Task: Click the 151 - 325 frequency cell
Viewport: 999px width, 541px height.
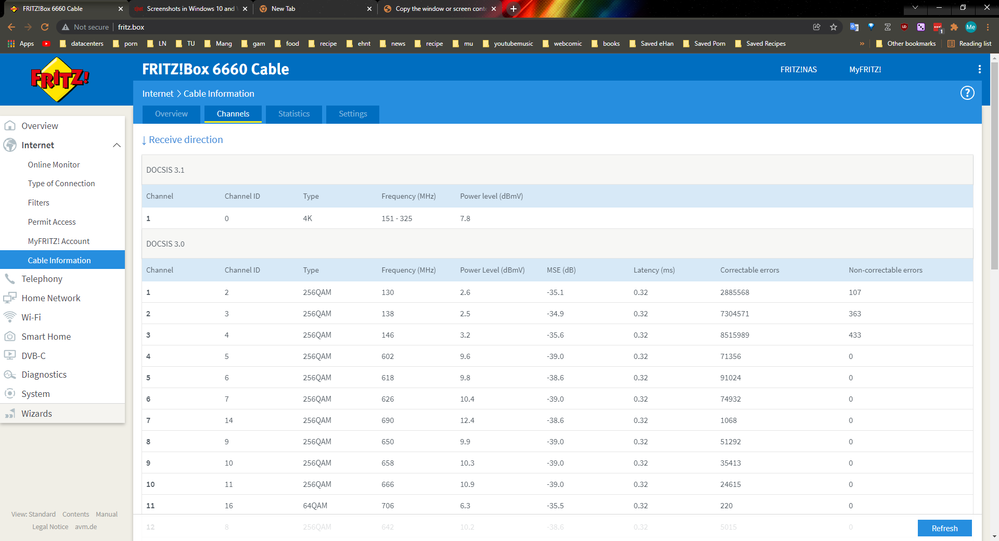Action: pos(396,219)
